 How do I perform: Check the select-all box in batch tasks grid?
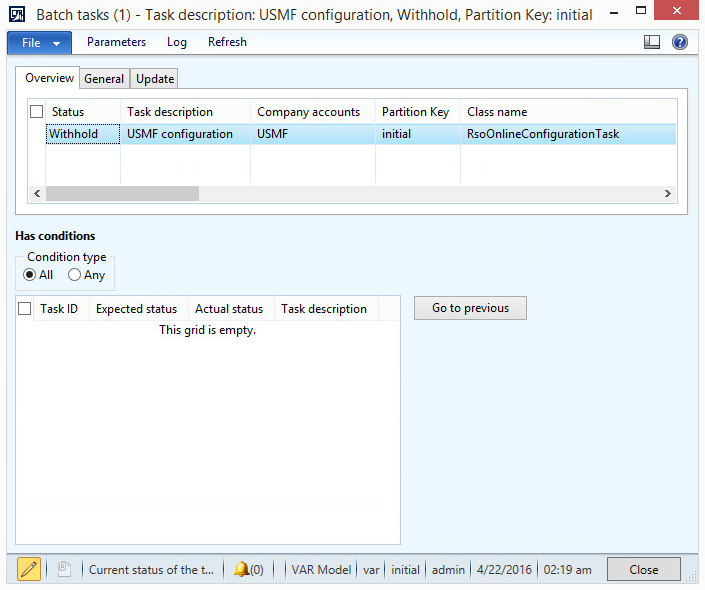tap(37, 112)
